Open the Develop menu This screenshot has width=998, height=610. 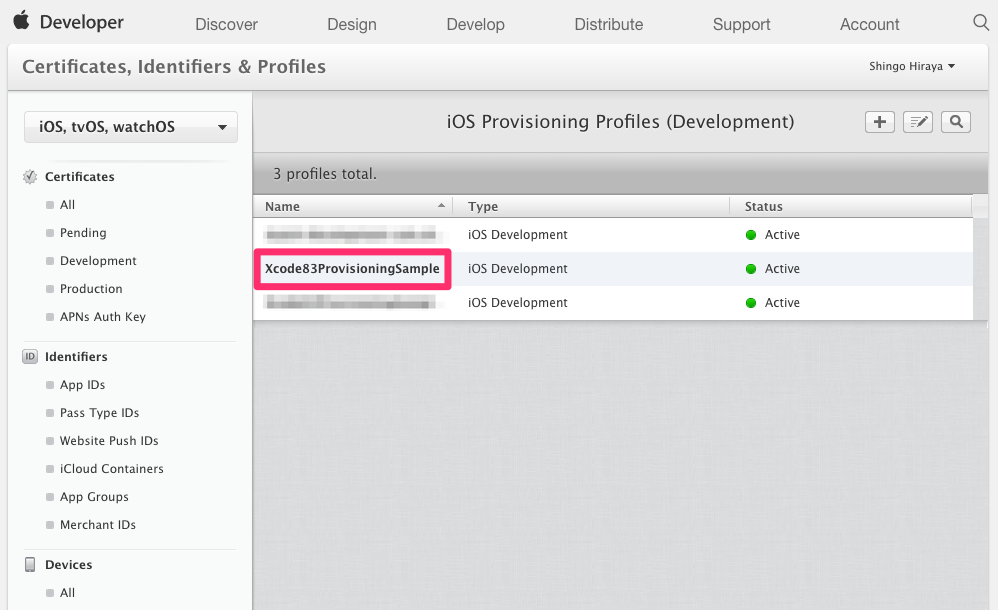click(475, 24)
